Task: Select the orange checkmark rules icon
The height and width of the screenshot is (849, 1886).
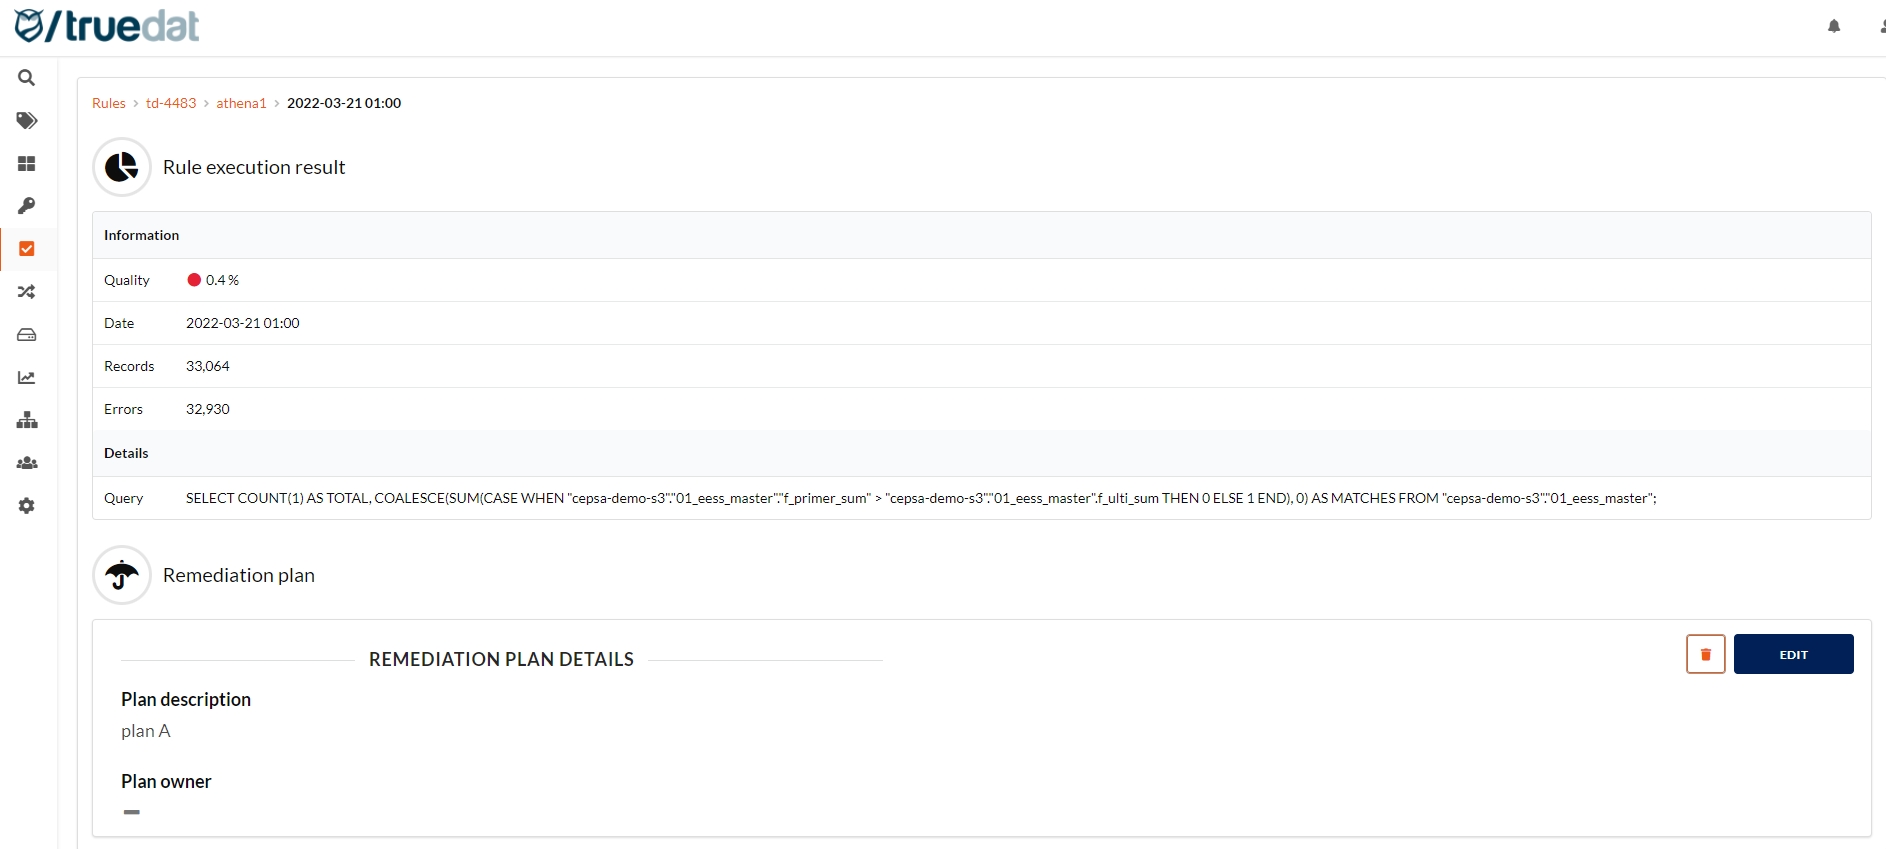Action: (x=27, y=249)
